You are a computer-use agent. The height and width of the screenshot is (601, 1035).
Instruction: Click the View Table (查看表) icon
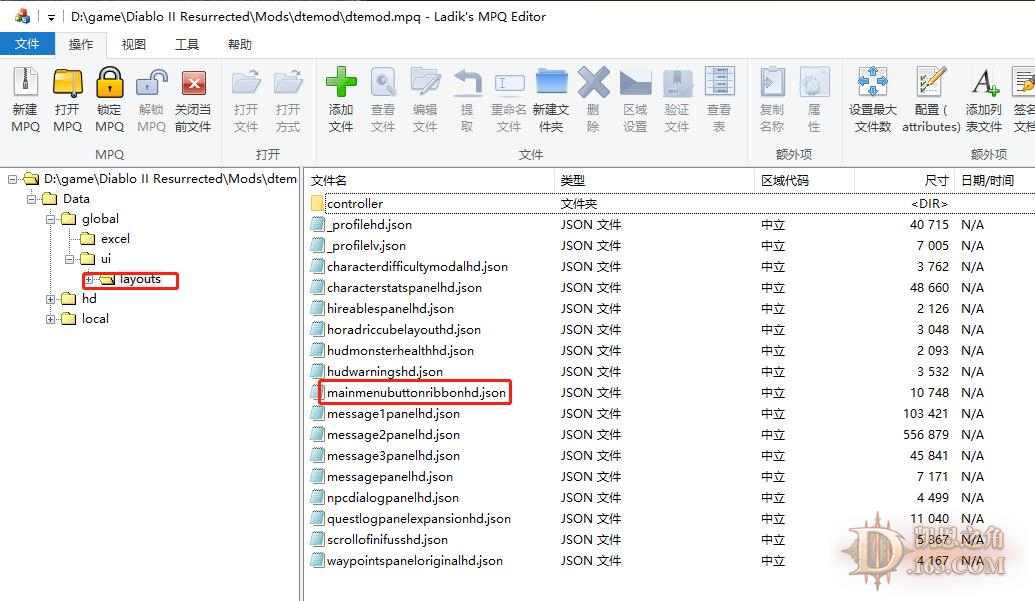point(719,82)
